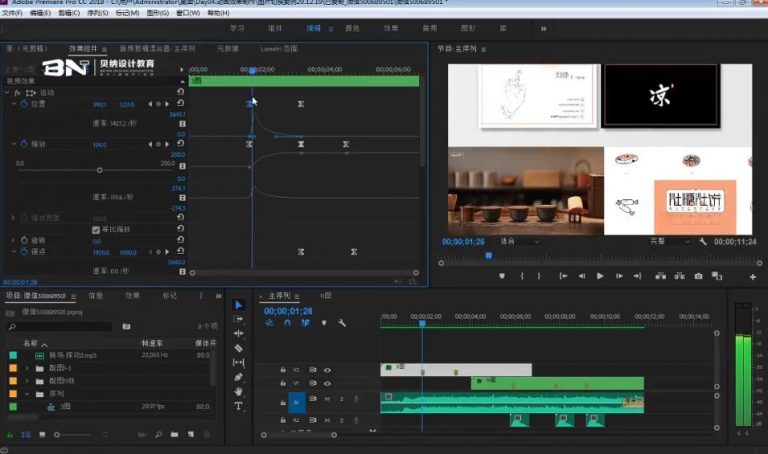The width and height of the screenshot is (768, 454).
Task: Pick the Hand tool
Action: pos(238,392)
